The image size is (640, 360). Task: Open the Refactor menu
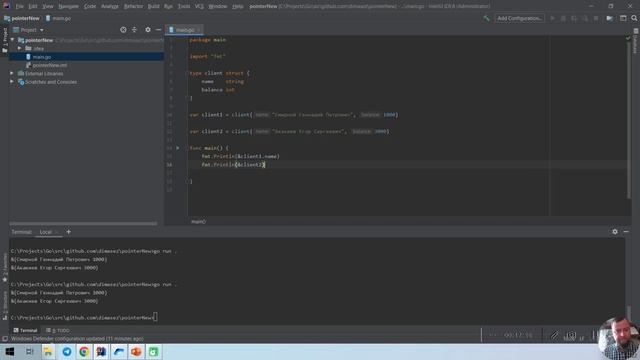133,6
